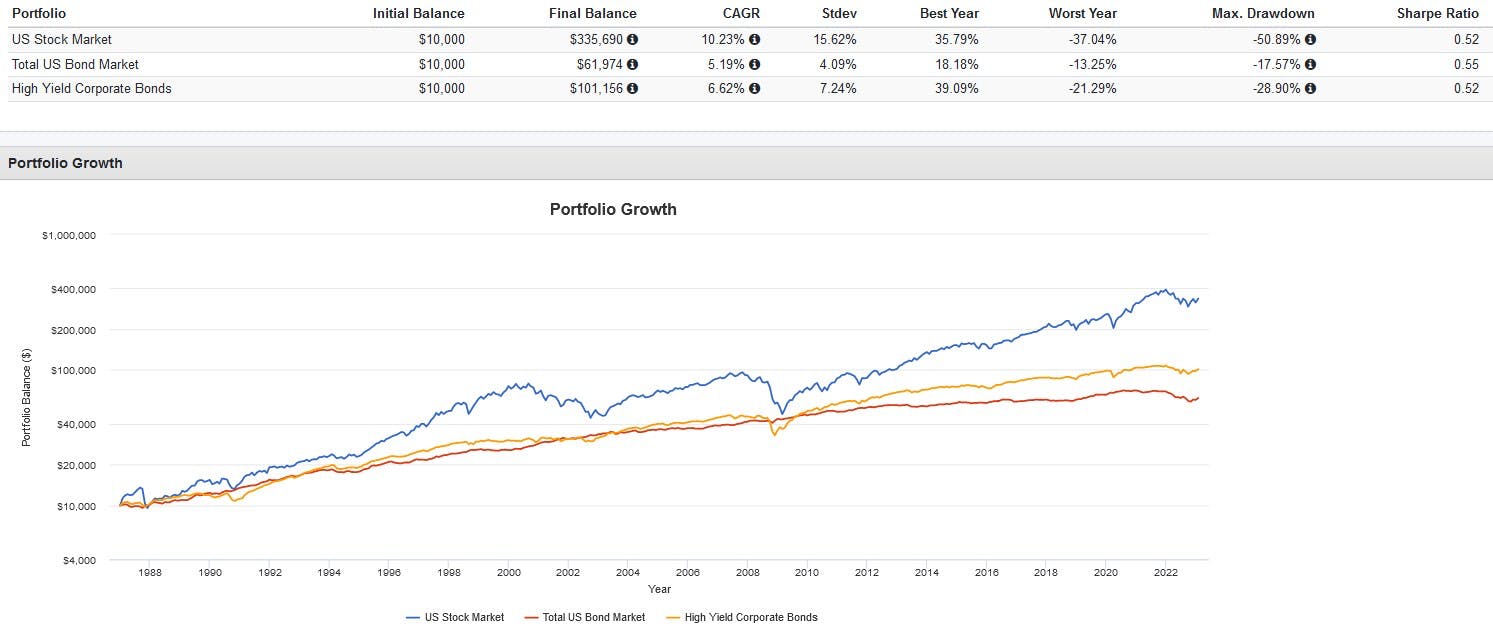This screenshot has width=1493, height=635.
Task: Open info icon beside 10.23% CAGR
Action: 755,40
